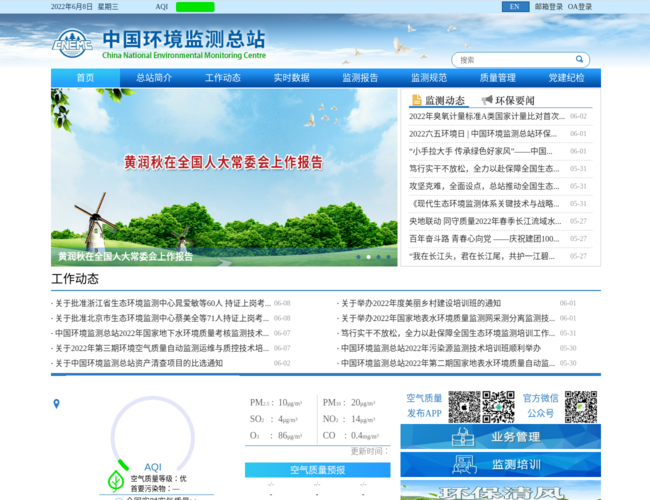The width and height of the screenshot is (650, 500).
Task: Click the 官方微信公众号 label
Action: click(x=541, y=405)
